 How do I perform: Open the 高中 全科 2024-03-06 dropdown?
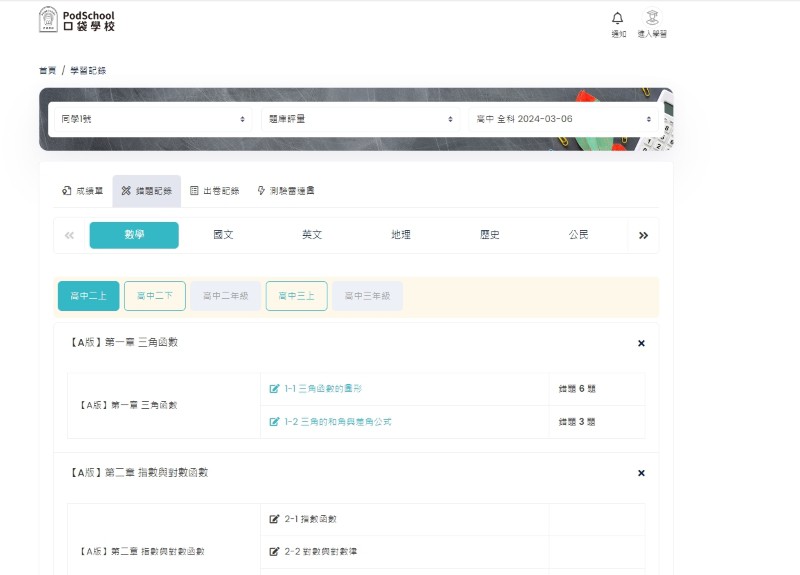point(565,119)
